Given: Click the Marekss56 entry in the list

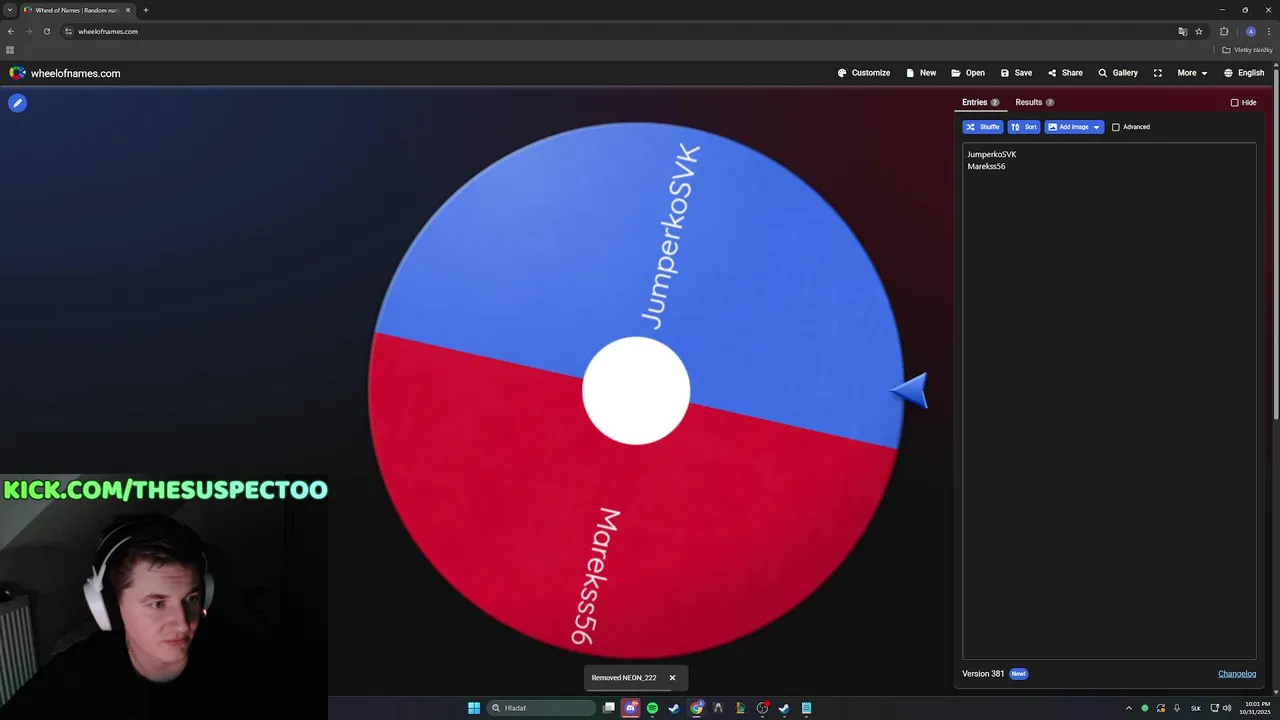Looking at the screenshot, I should click(986, 166).
